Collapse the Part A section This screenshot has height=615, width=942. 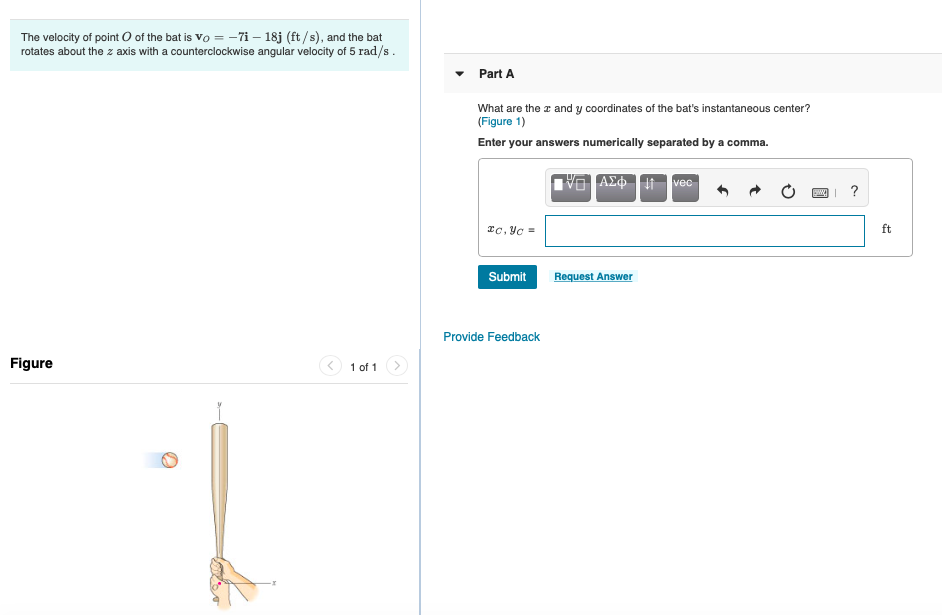click(x=458, y=73)
